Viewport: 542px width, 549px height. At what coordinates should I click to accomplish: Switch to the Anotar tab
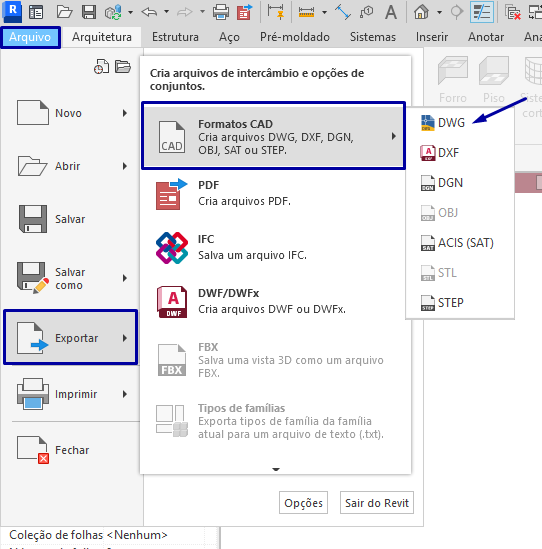coord(486,37)
